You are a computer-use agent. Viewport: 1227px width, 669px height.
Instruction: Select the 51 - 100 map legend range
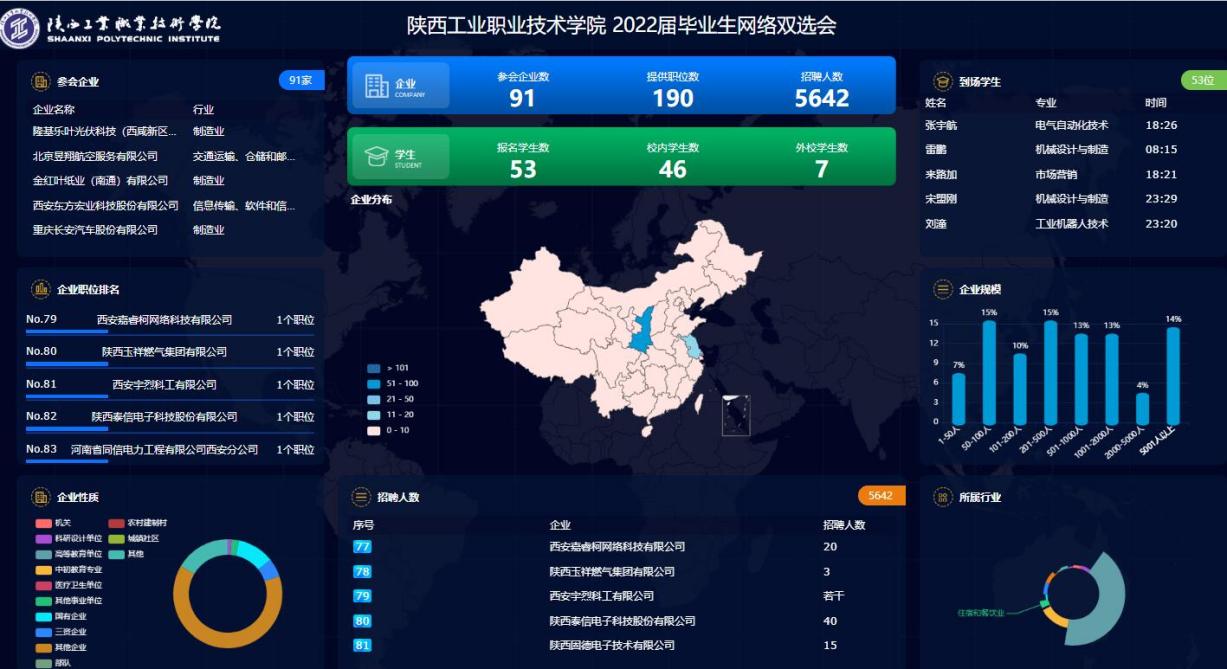(374, 384)
